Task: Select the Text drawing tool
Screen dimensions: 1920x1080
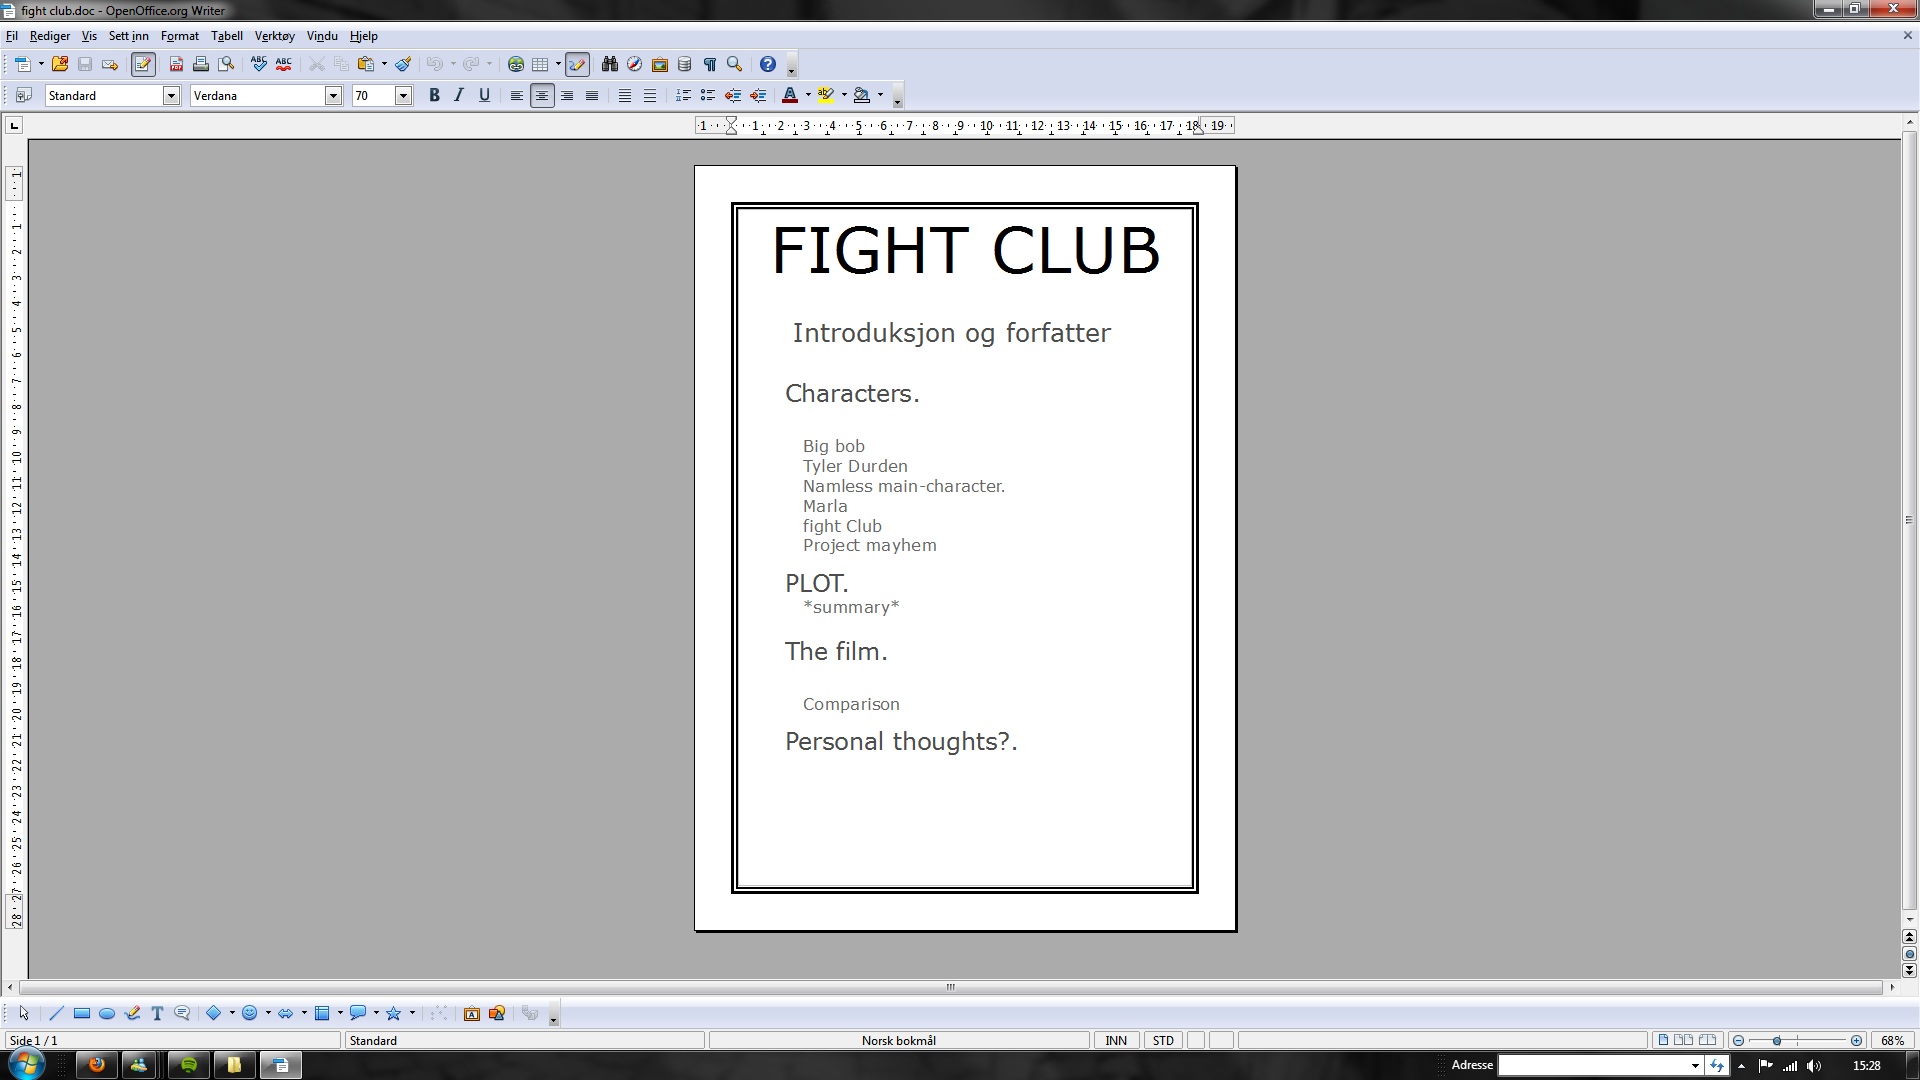Action: pos(157,1013)
